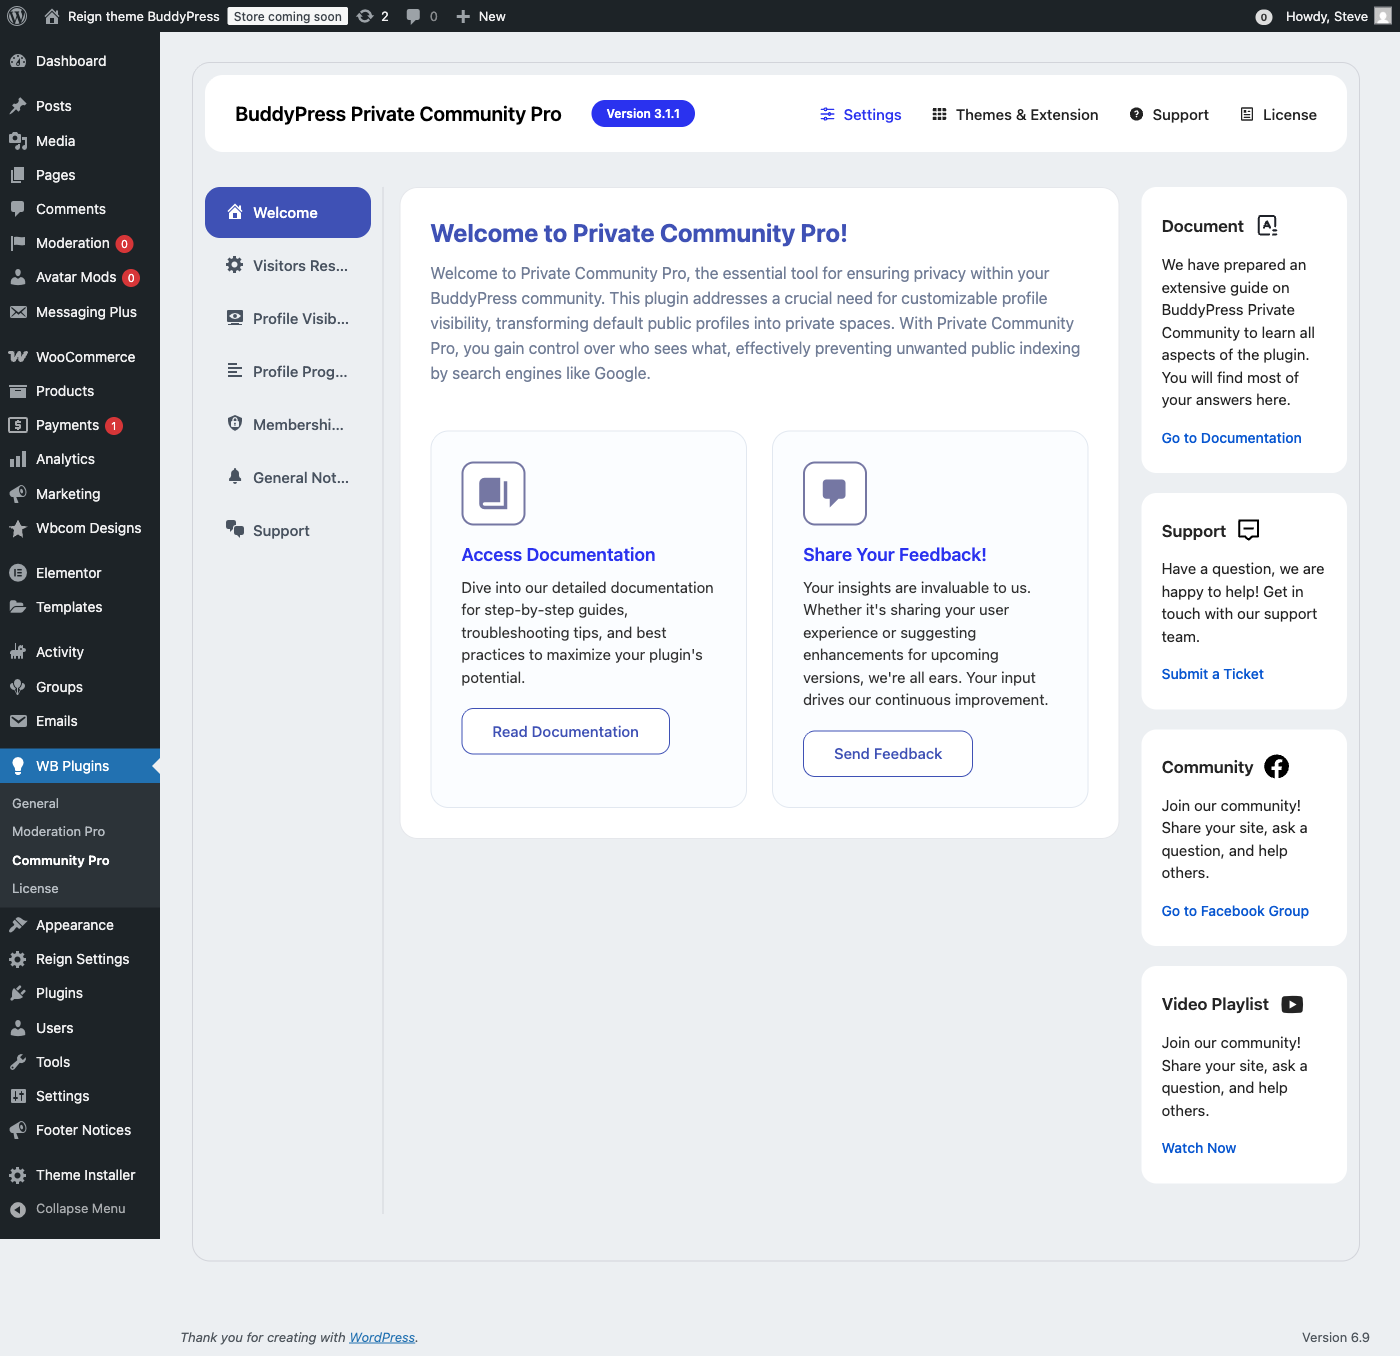
Task: Click the YouTube icon beside Video Playlist
Action: tap(1292, 1004)
